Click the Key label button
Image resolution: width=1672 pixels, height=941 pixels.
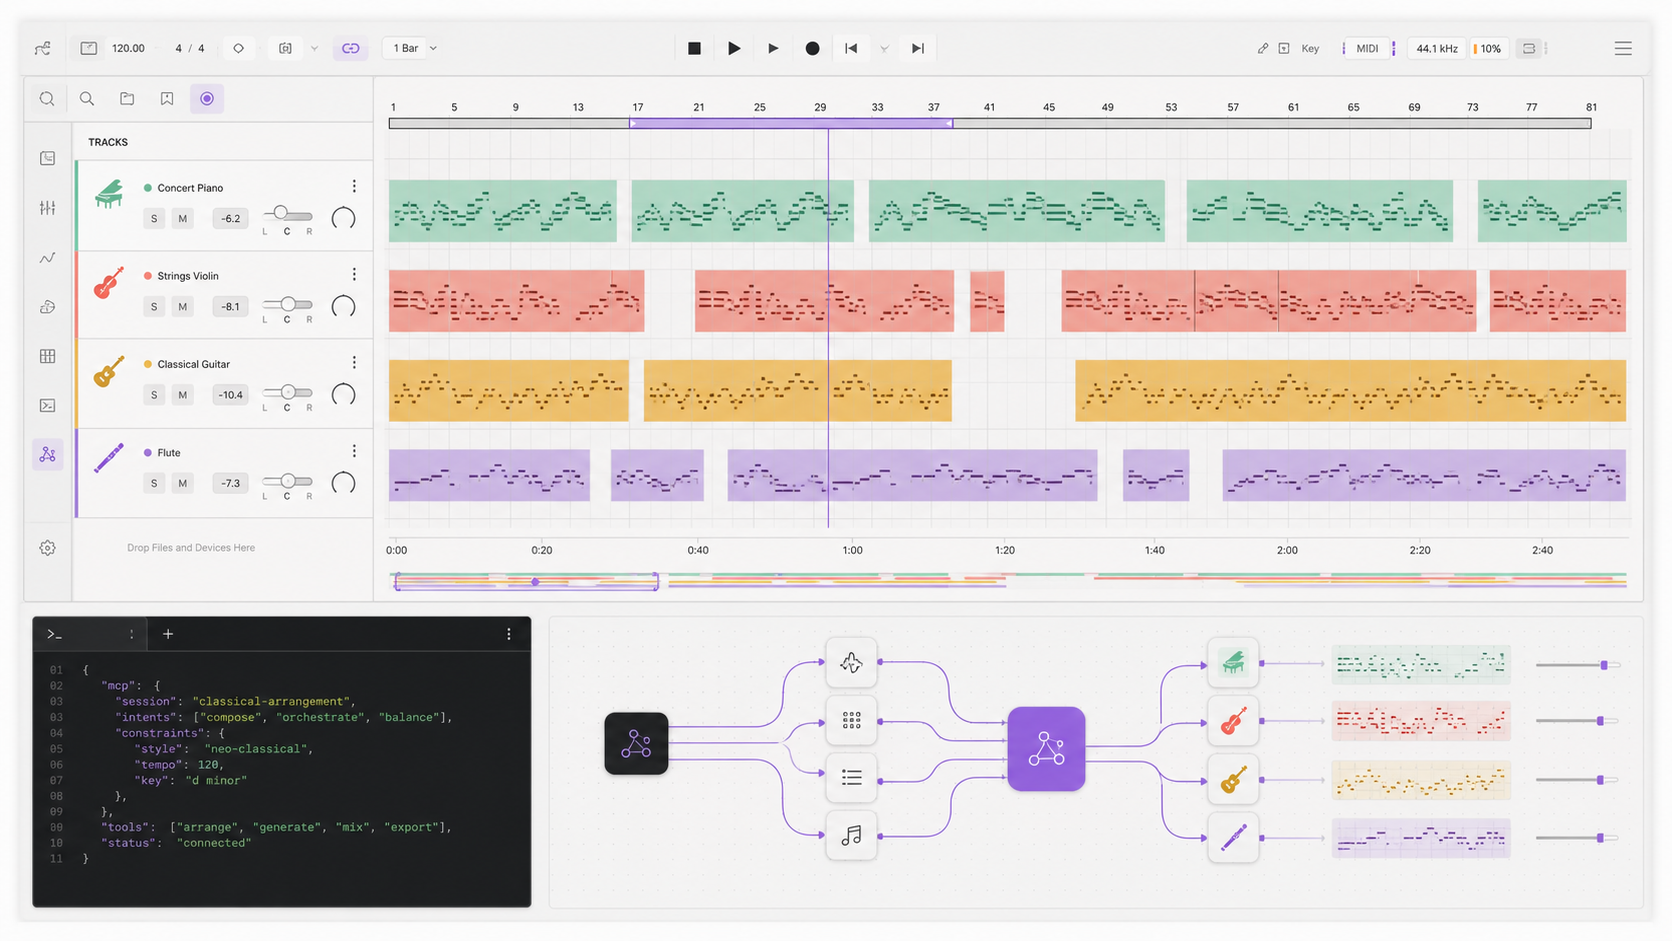point(1310,48)
